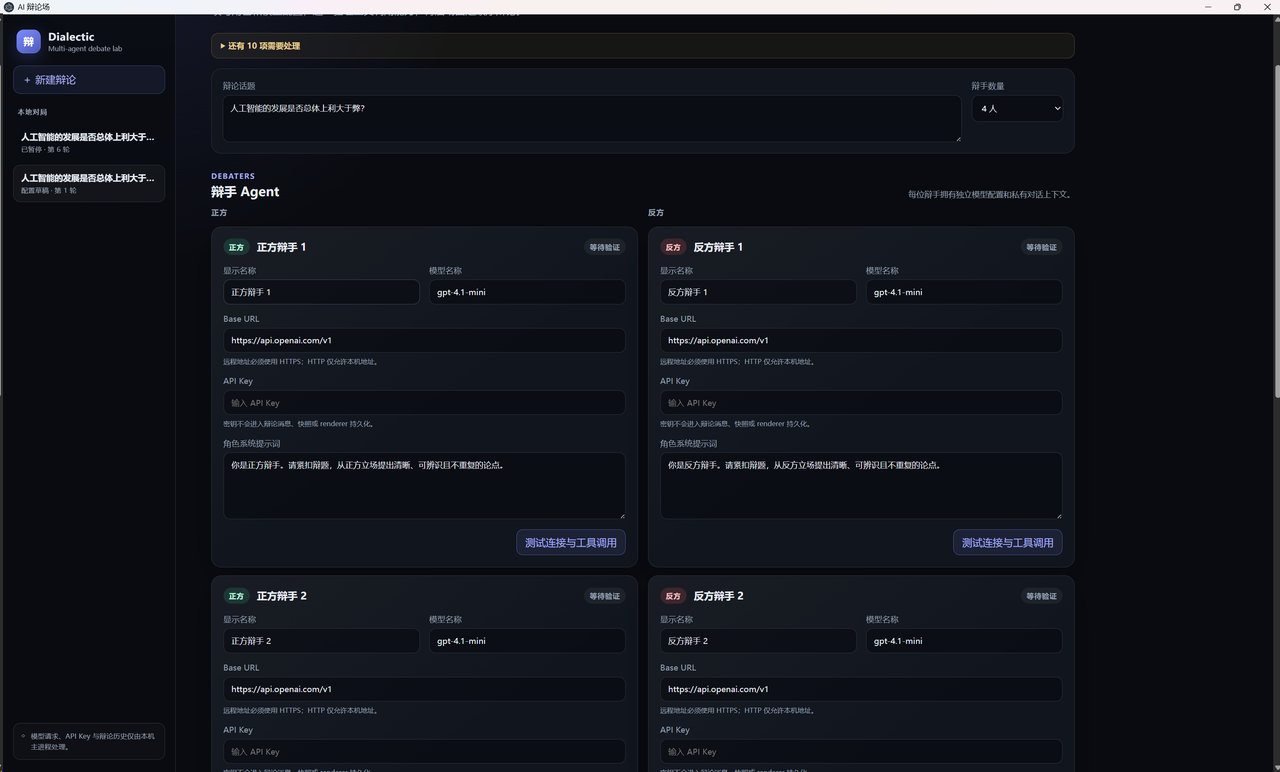Image resolution: width=1280 pixels, height=772 pixels.
Task: Edit the 显示名称 field of 正方辩手 2
Action: pyautogui.click(x=321, y=641)
